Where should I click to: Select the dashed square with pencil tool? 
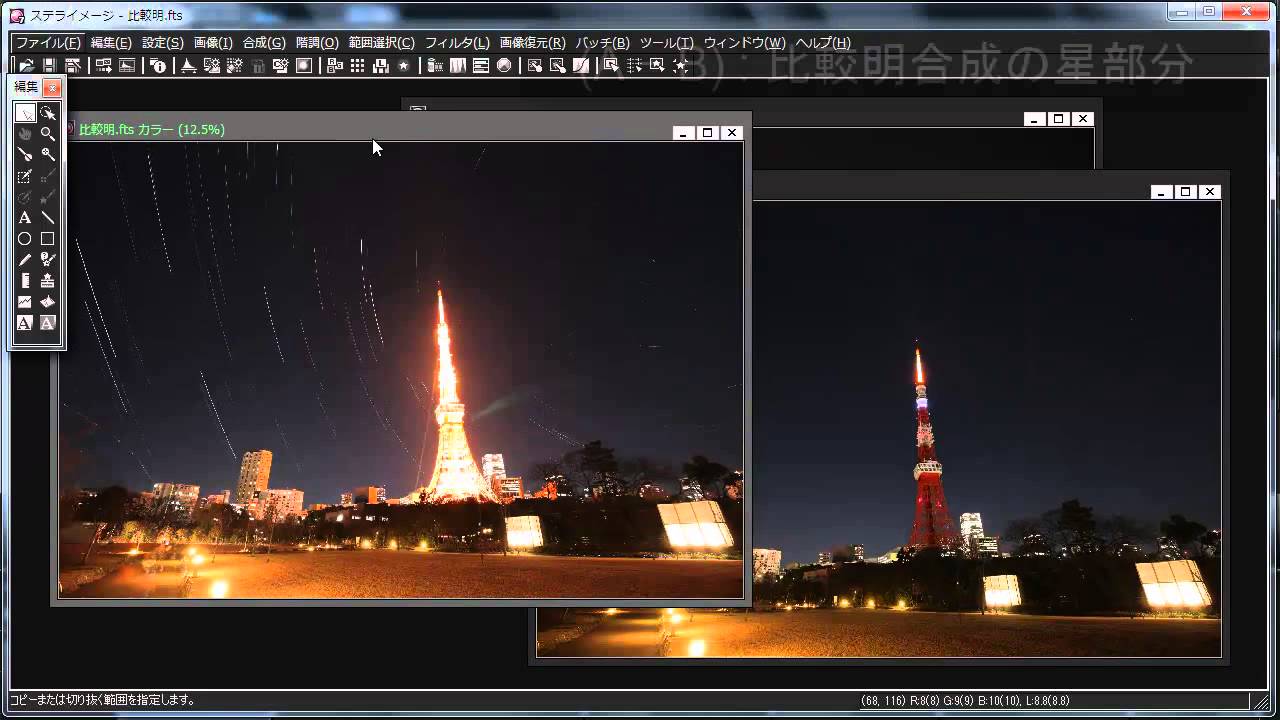tap(25, 177)
